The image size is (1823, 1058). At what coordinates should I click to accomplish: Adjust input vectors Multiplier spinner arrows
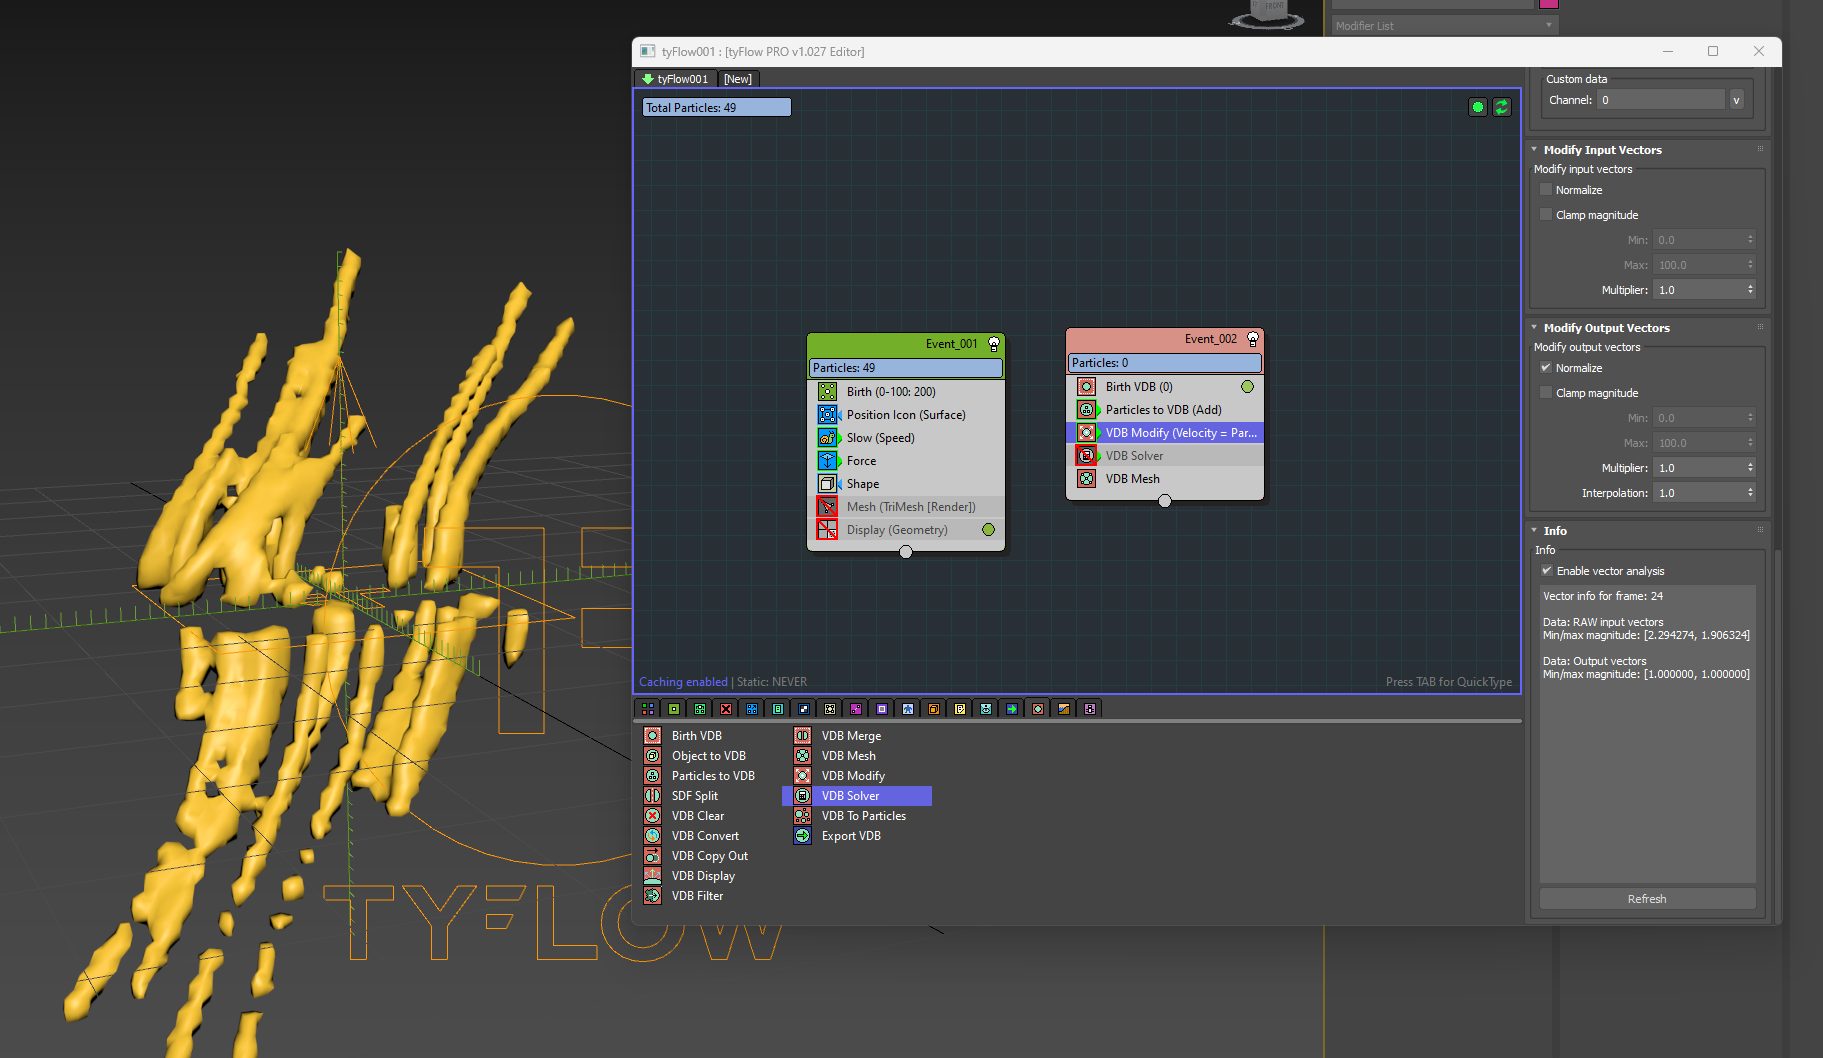[1750, 290]
